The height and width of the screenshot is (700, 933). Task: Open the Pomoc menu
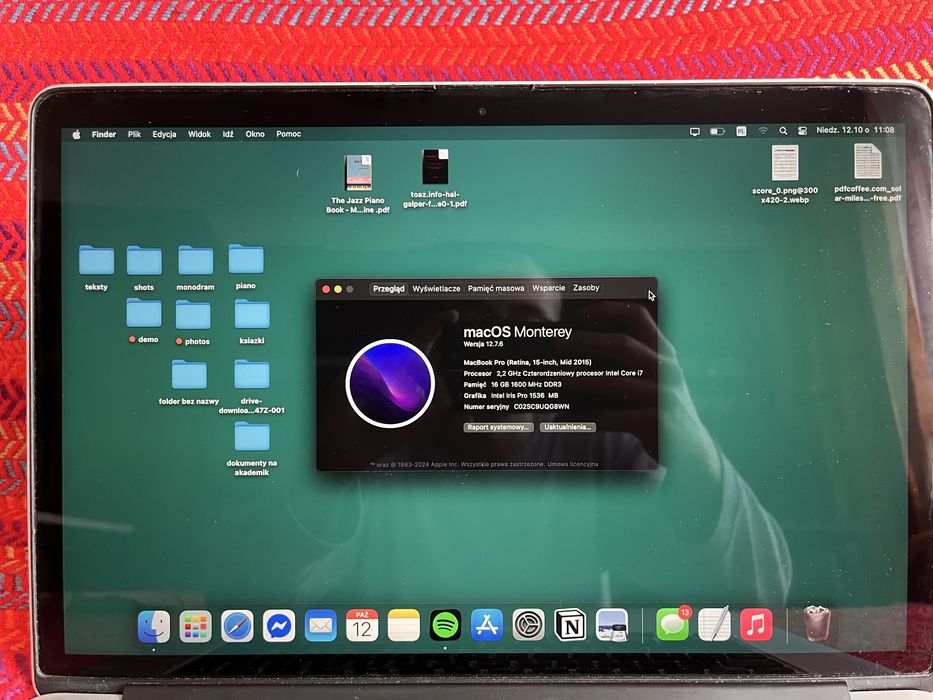click(289, 135)
